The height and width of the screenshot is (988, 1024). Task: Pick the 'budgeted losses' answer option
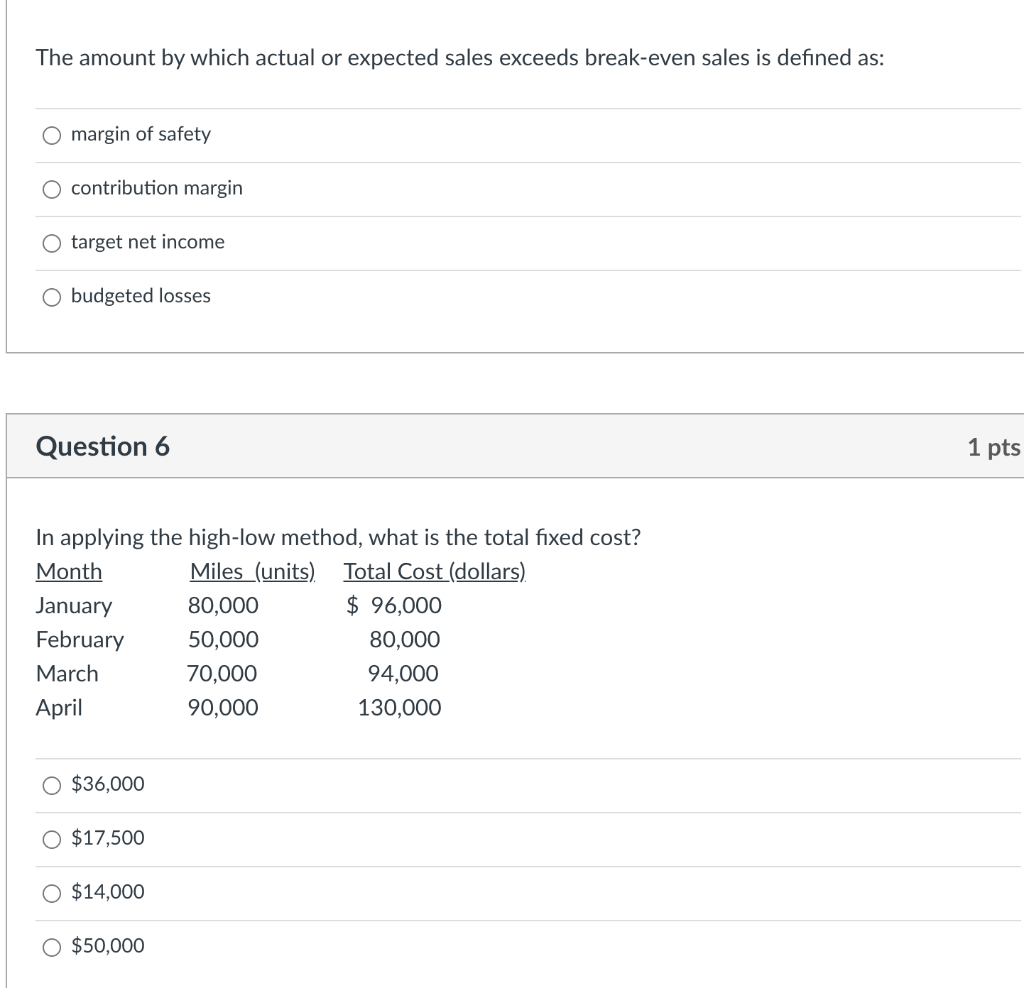[x=52, y=297]
